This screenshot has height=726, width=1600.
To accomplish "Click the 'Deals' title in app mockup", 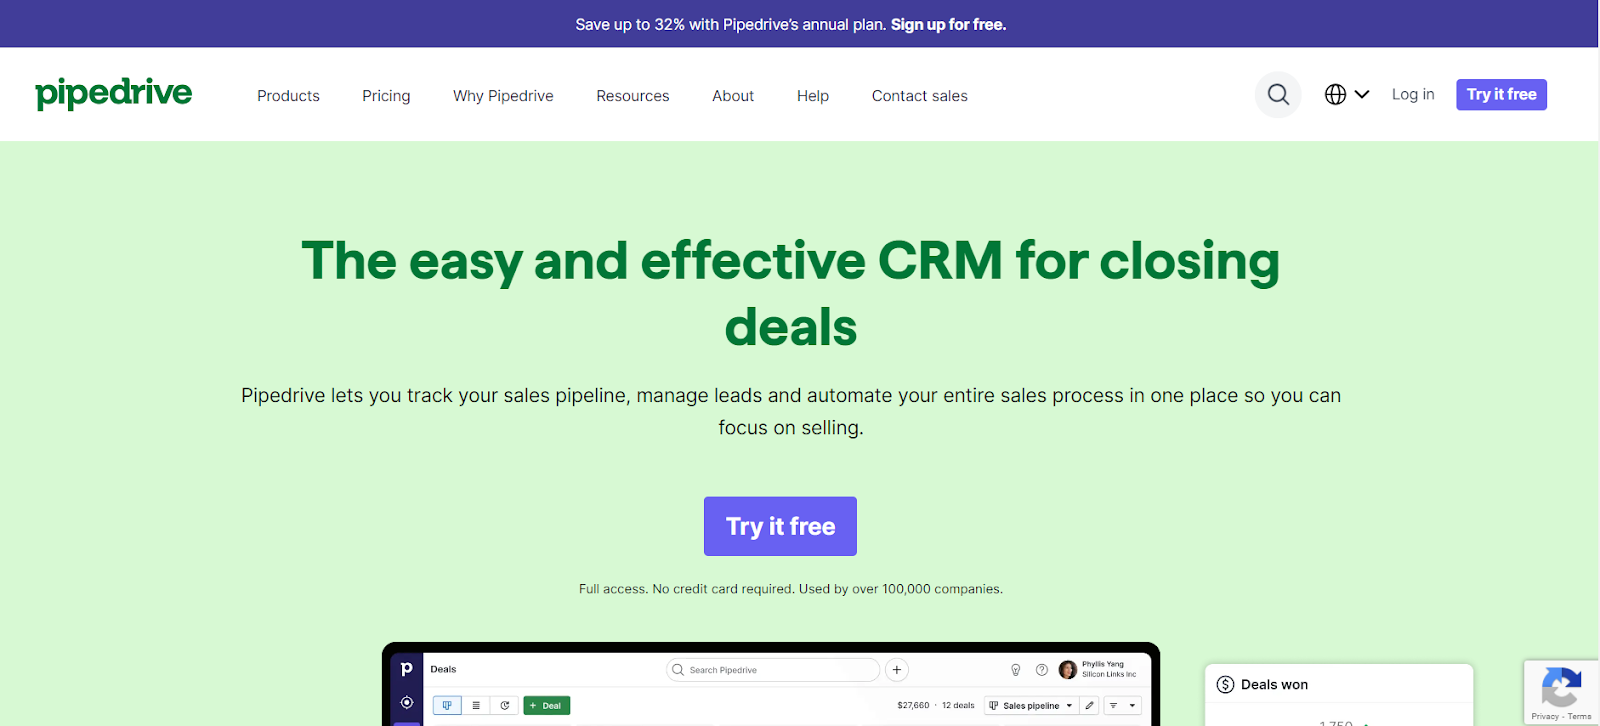I will coord(443,669).
